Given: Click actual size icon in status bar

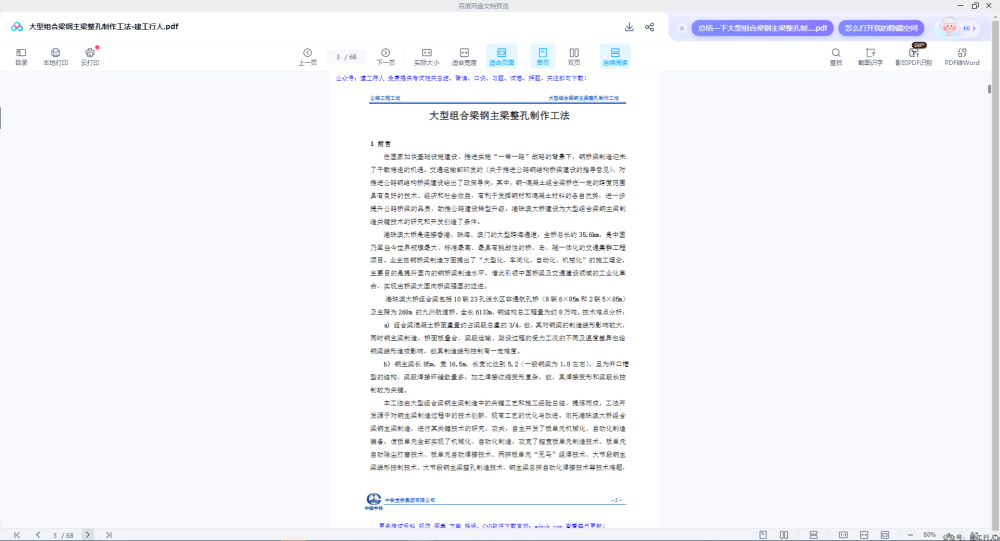Looking at the screenshot, I should click(x=843, y=535).
